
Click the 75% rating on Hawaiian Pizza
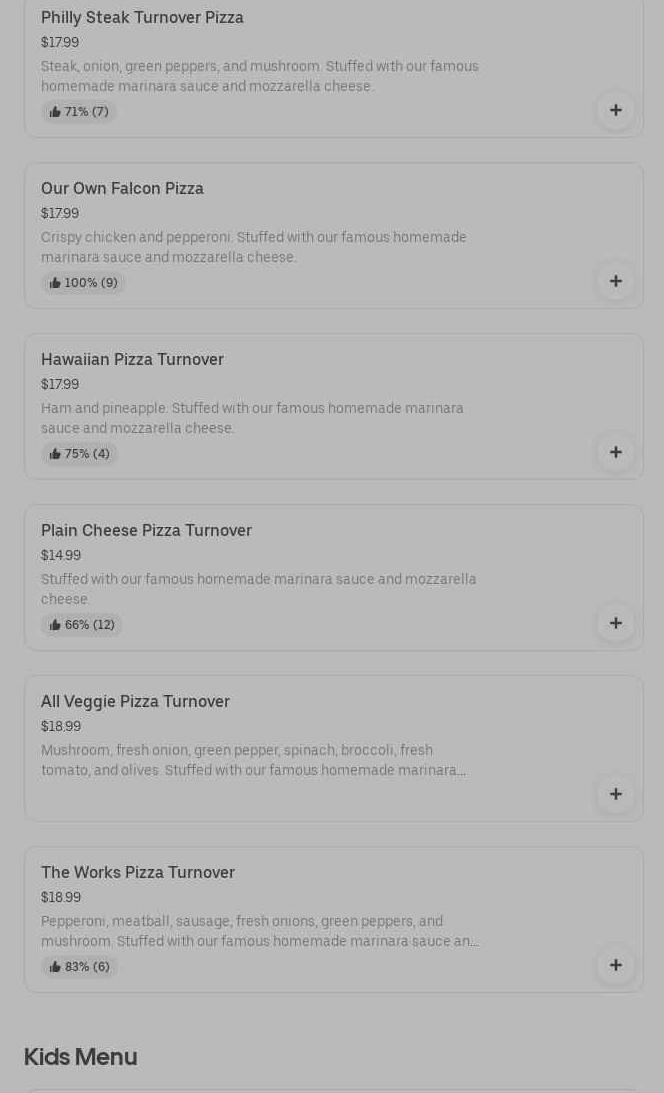click(x=79, y=454)
